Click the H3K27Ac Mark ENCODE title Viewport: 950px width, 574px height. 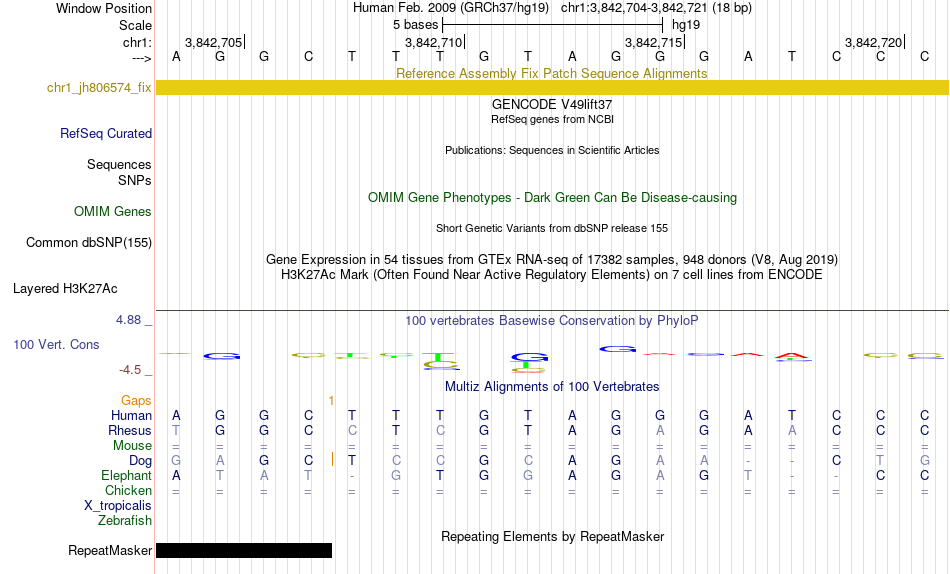tap(552, 275)
